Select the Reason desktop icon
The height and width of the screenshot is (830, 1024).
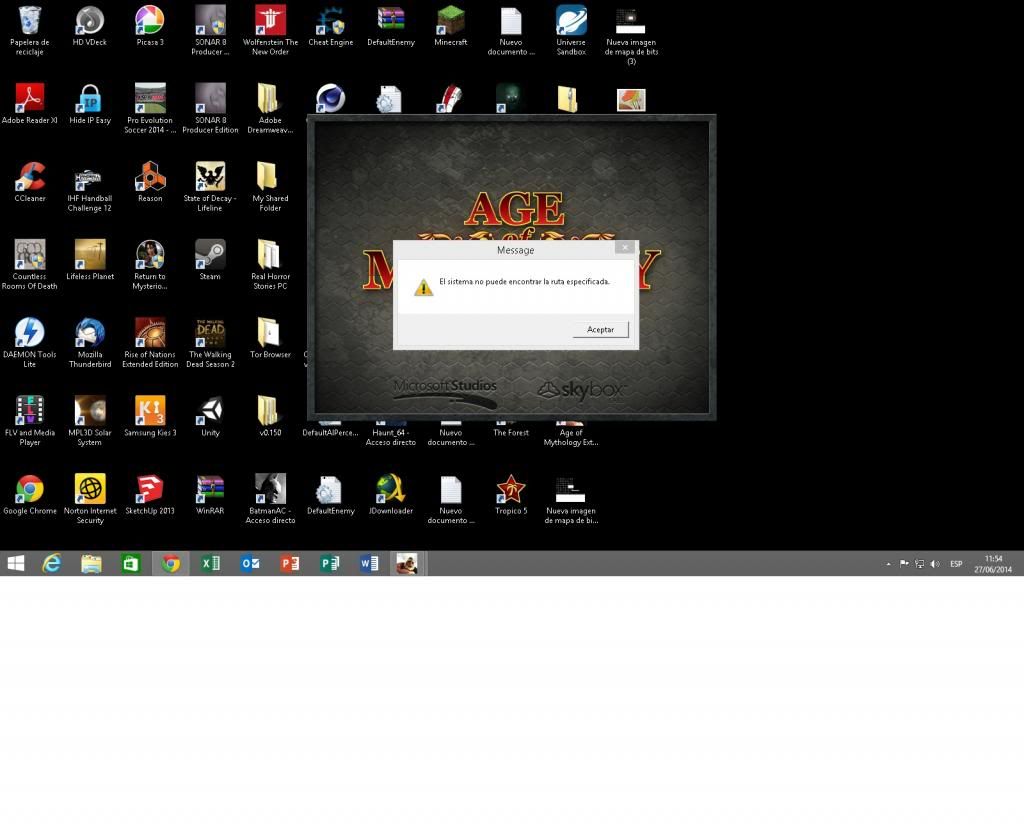coord(150,183)
